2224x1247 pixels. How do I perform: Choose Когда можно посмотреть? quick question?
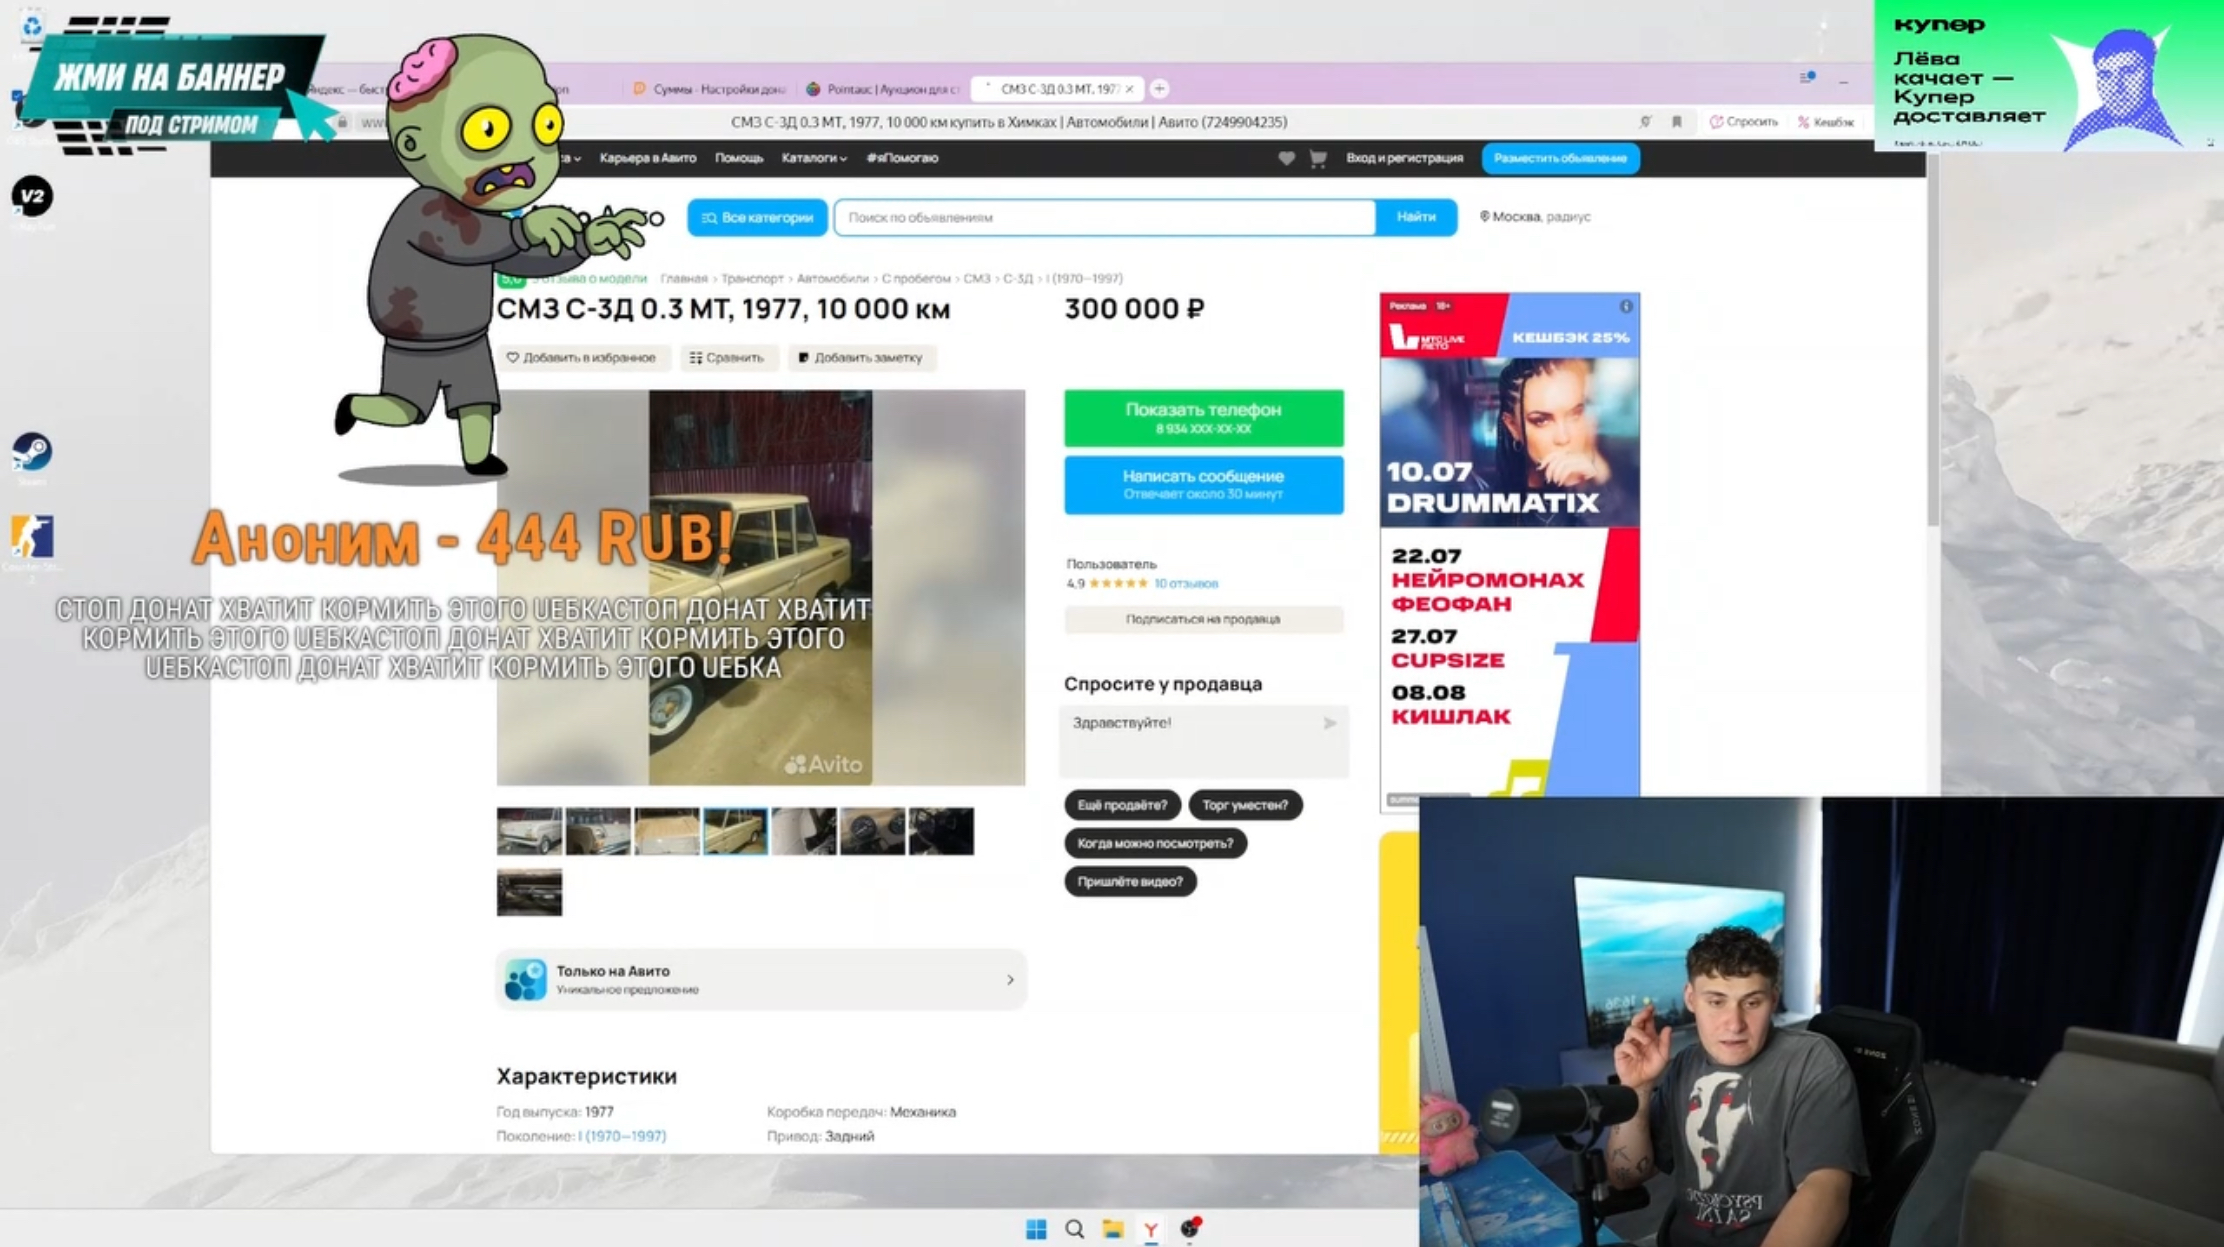tap(1155, 843)
